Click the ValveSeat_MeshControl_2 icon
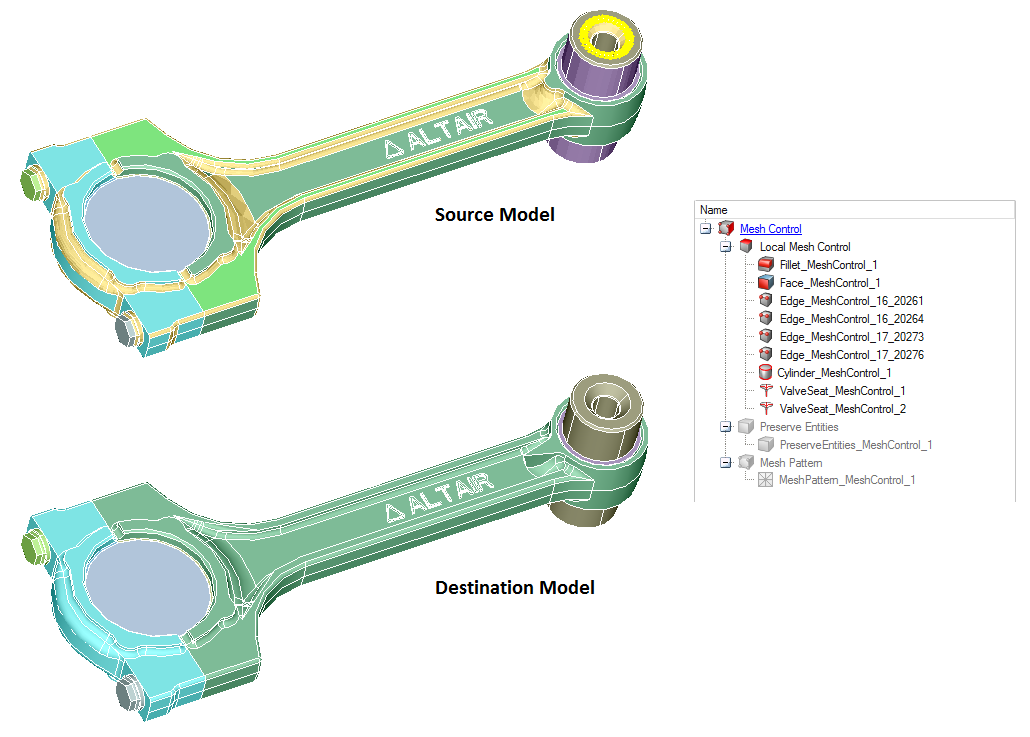The height and width of the screenshot is (737, 1030). 766,409
